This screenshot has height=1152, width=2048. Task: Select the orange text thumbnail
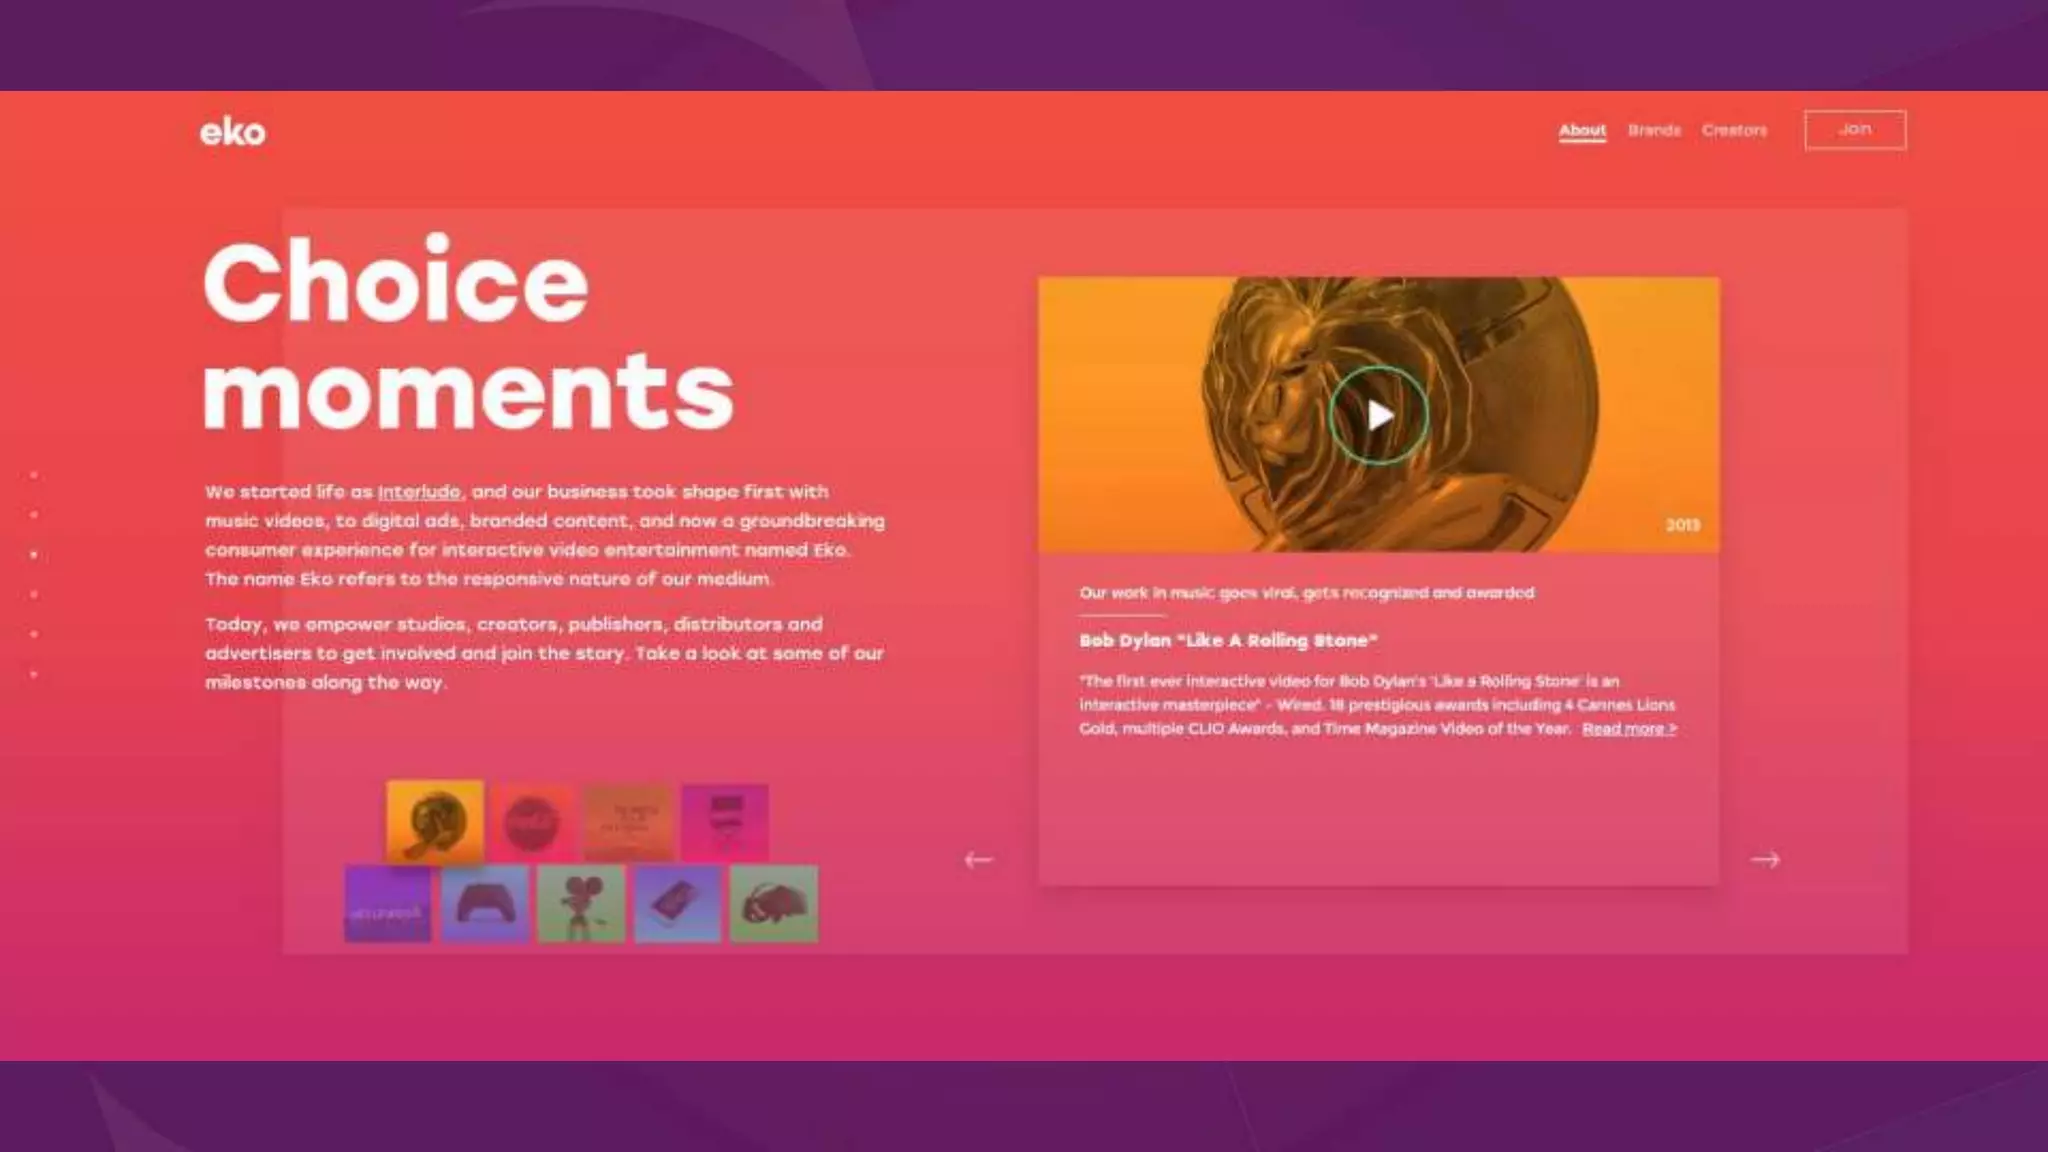(628, 823)
